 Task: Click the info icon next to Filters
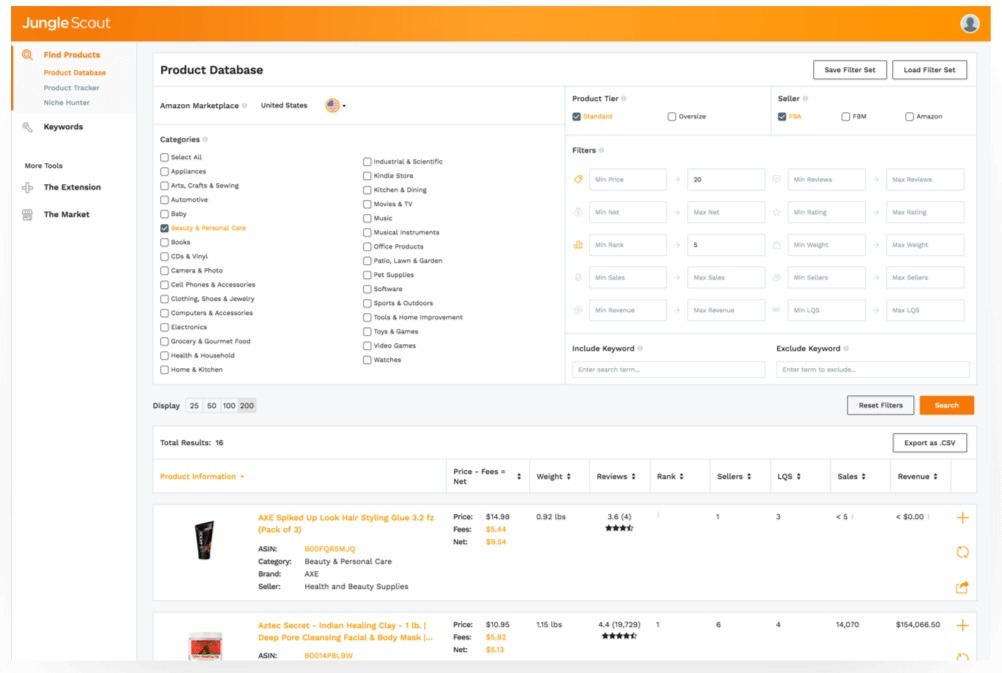click(601, 150)
